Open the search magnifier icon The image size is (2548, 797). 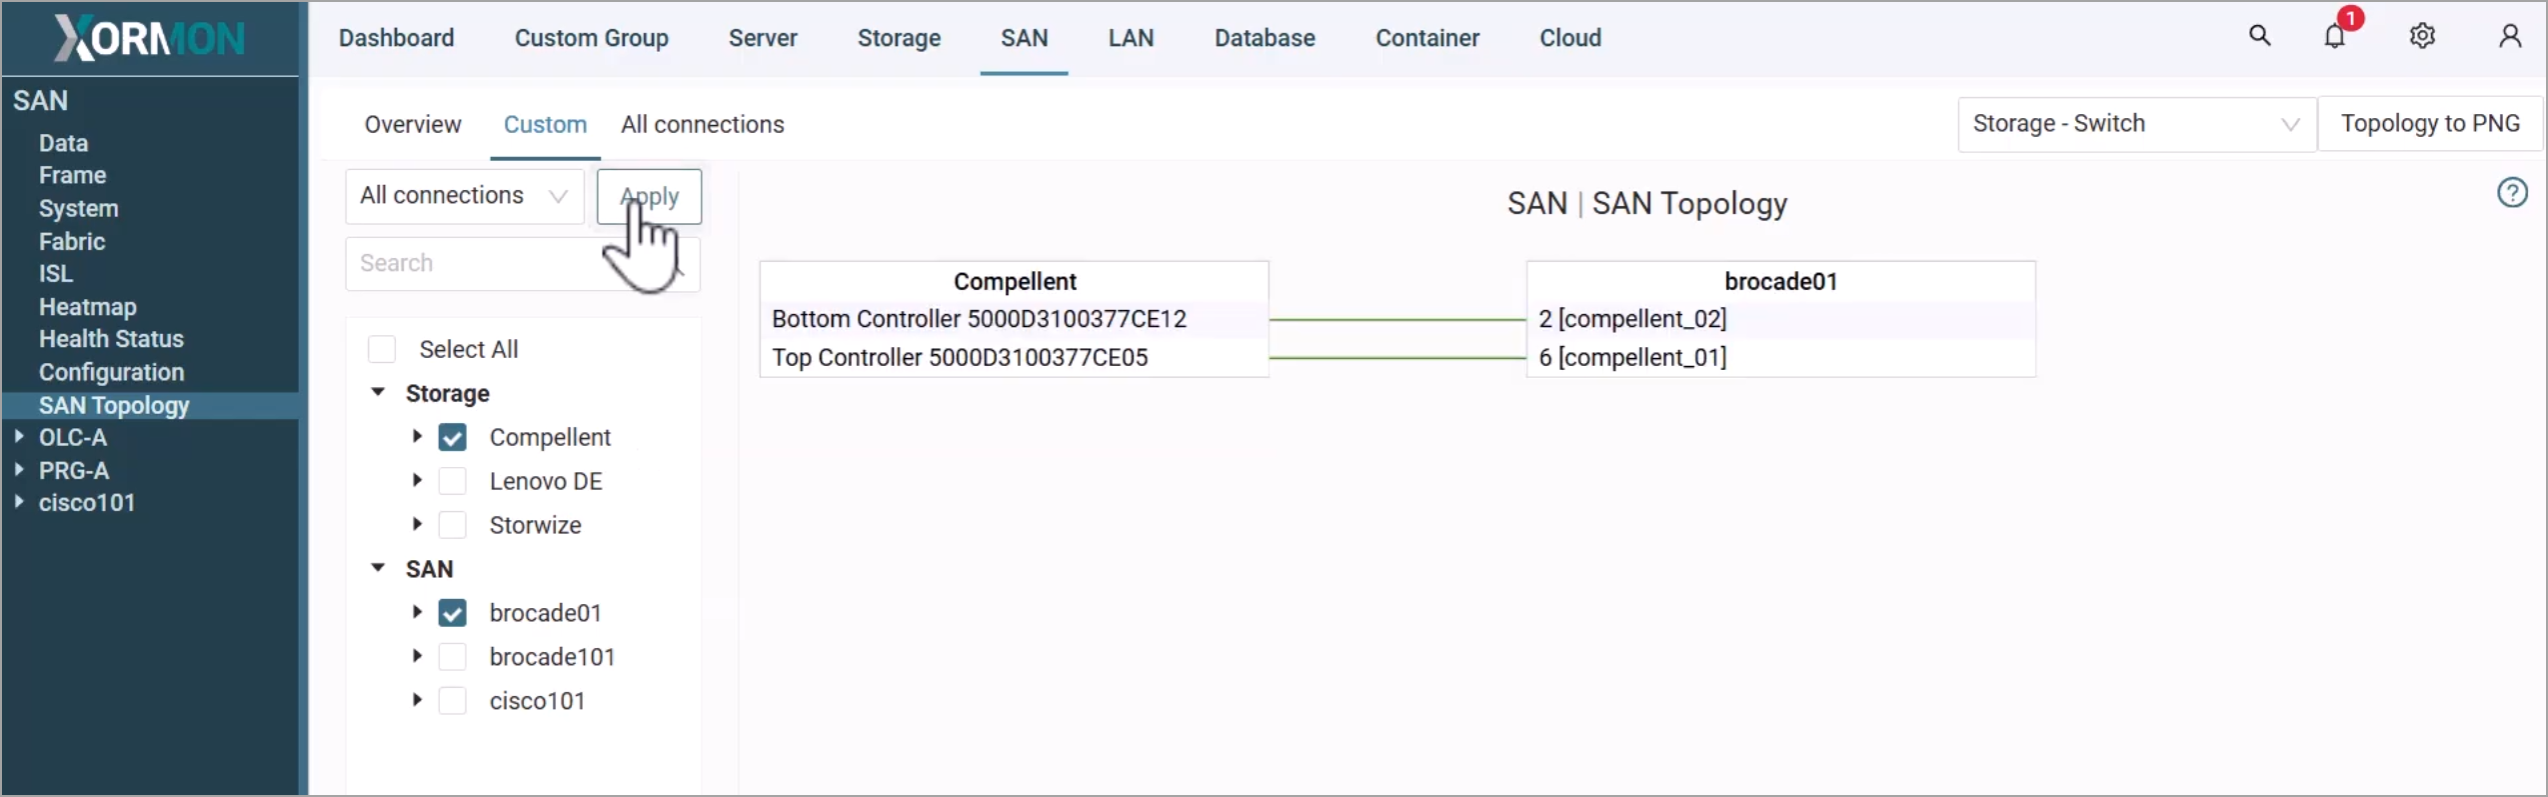coord(2259,36)
